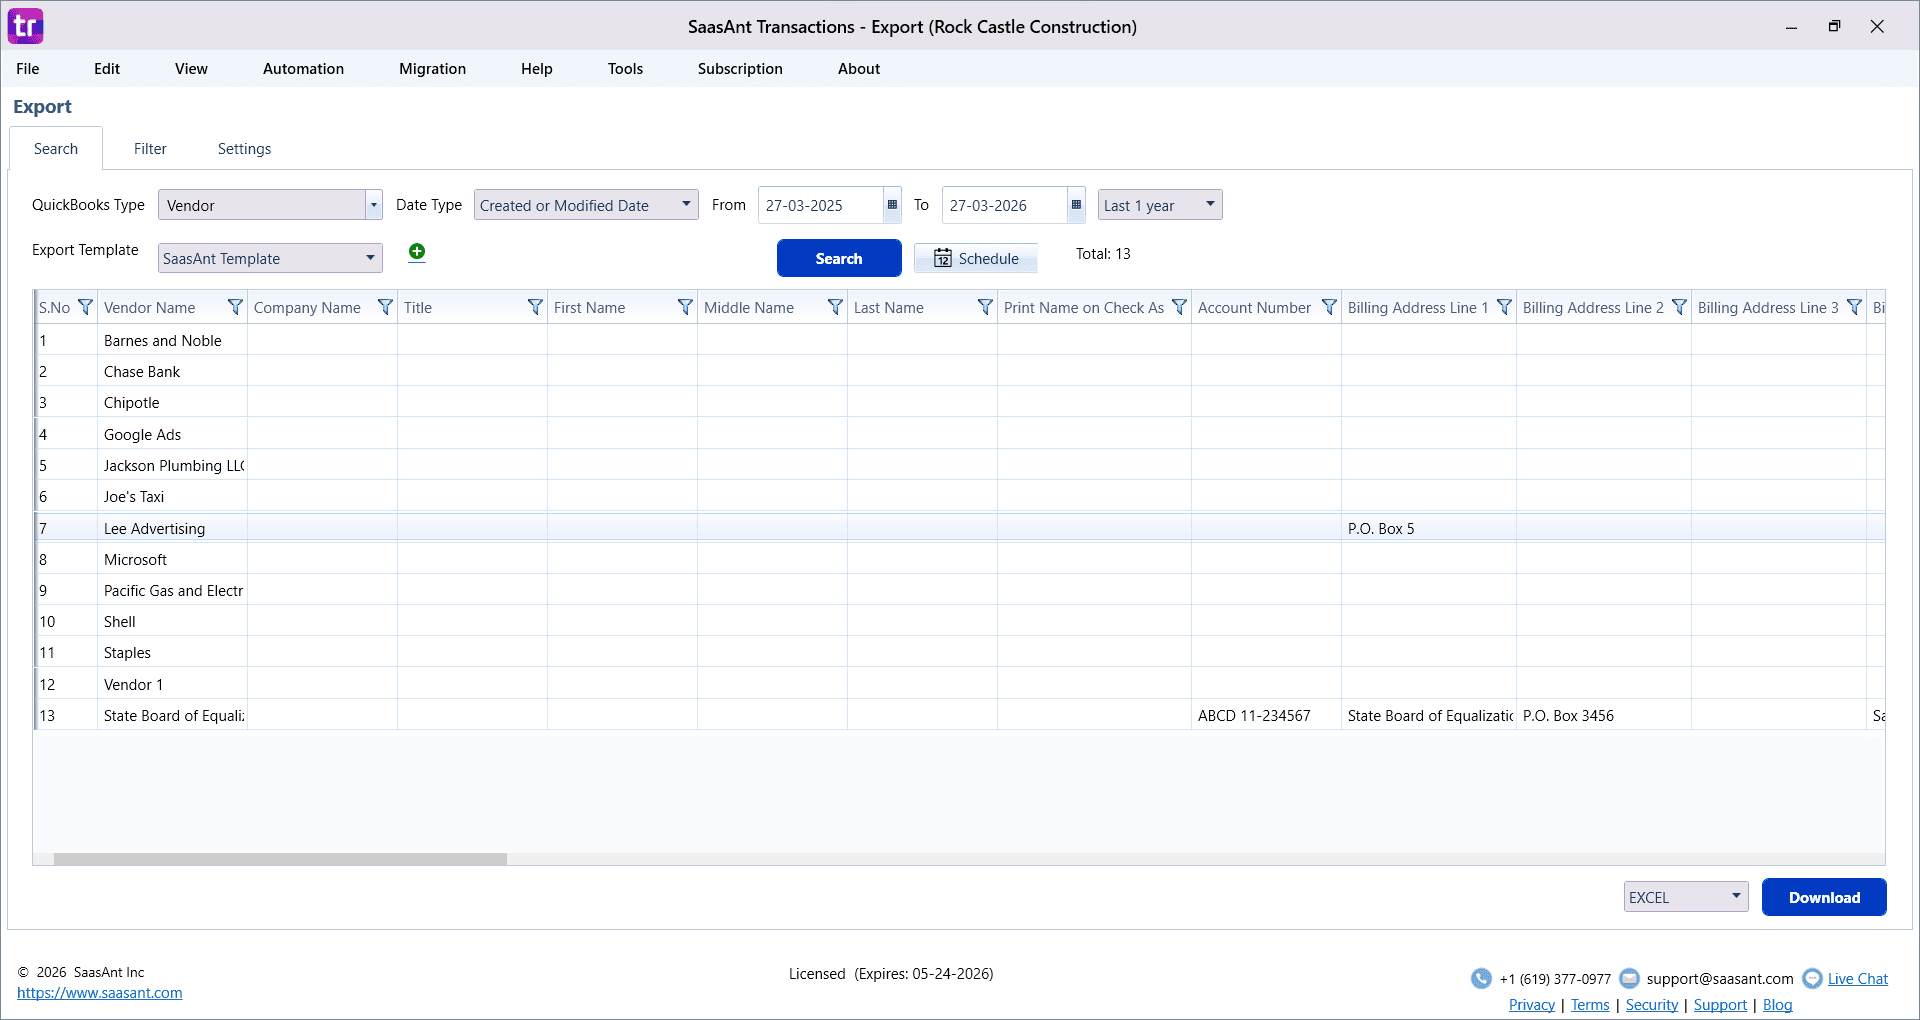Select the Barnes and Noble vendor row
Viewport: 1920px width, 1020px height.
(960, 340)
